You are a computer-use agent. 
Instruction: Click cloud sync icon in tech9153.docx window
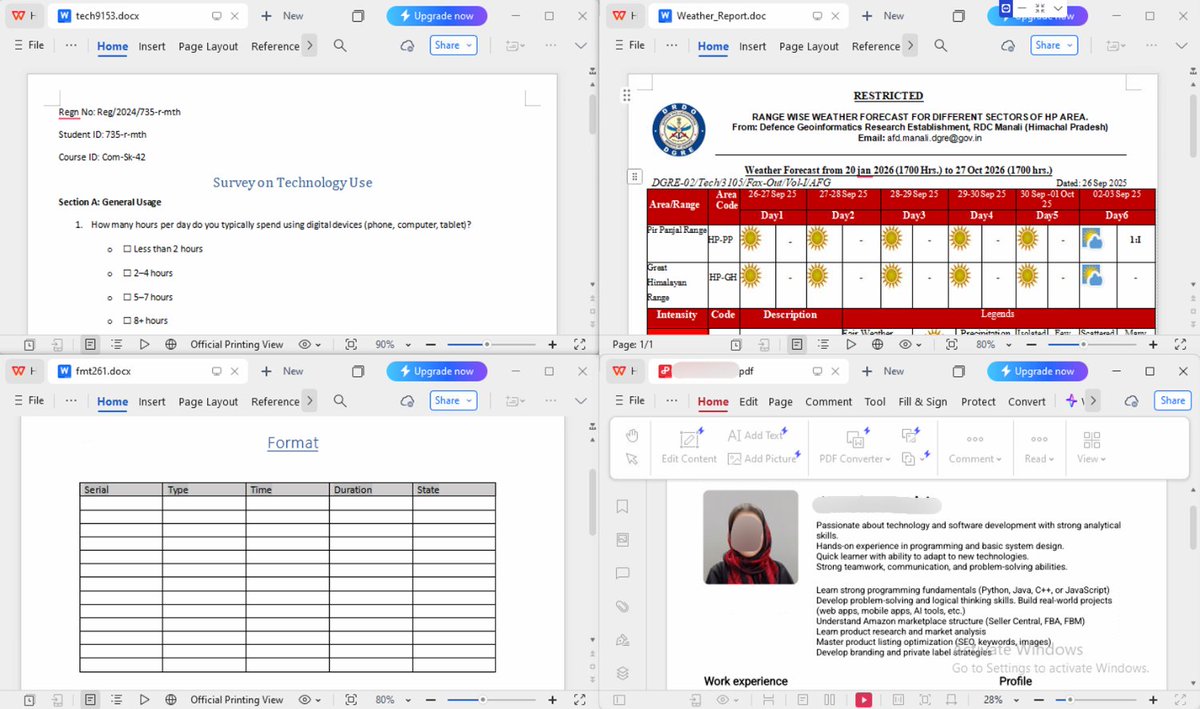pos(407,46)
